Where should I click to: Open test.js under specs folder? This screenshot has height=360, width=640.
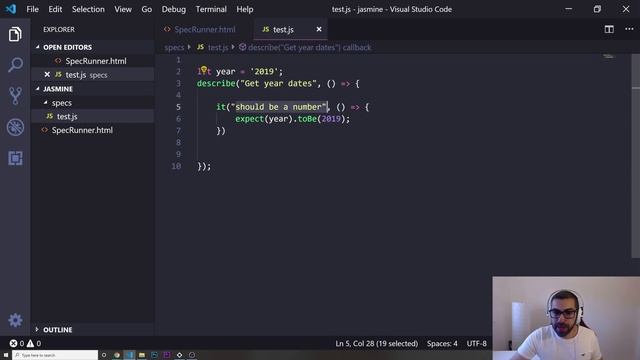pos(93,116)
